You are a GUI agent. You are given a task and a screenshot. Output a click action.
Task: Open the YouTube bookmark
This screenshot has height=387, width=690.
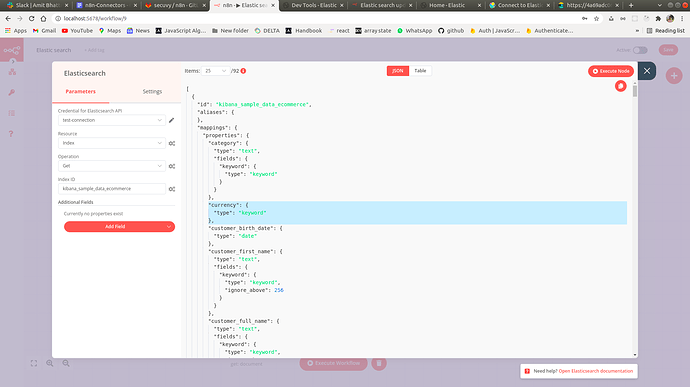77,31
